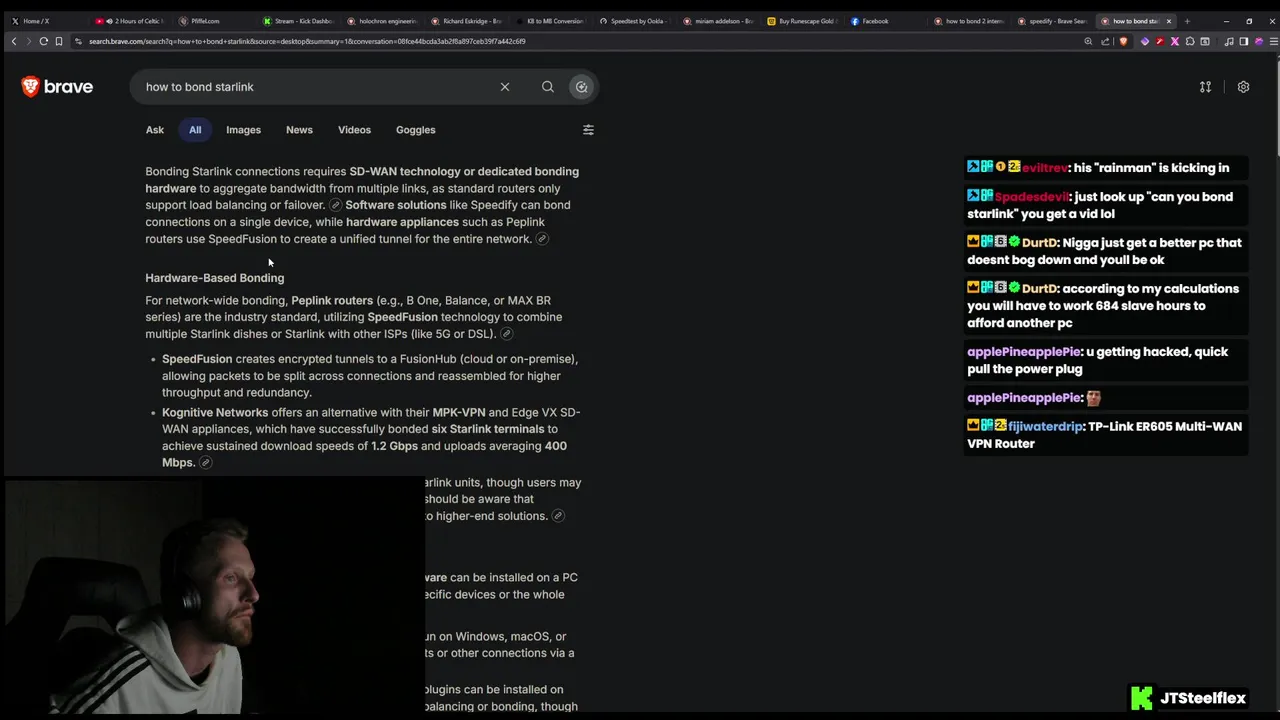Click the icon left of settings gear
1280x720 pixels.
pyautogui.click(x=1205, y=87)
